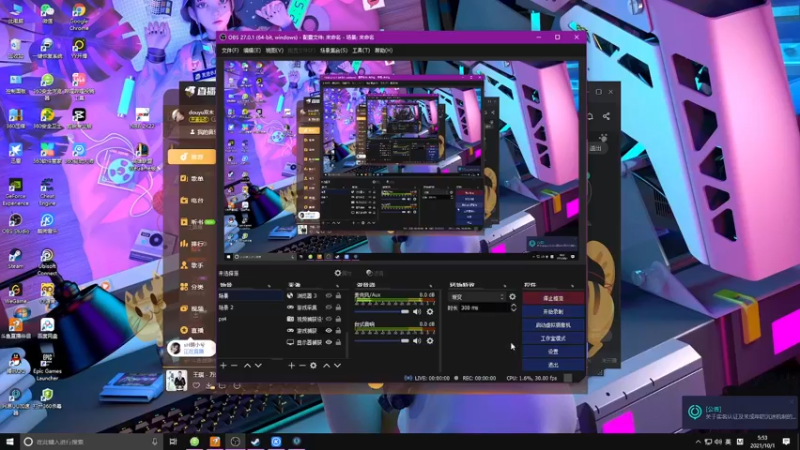Open Windows Start menu
The height and width of the screenshot is (450, 800).
[x=10, y=441]
